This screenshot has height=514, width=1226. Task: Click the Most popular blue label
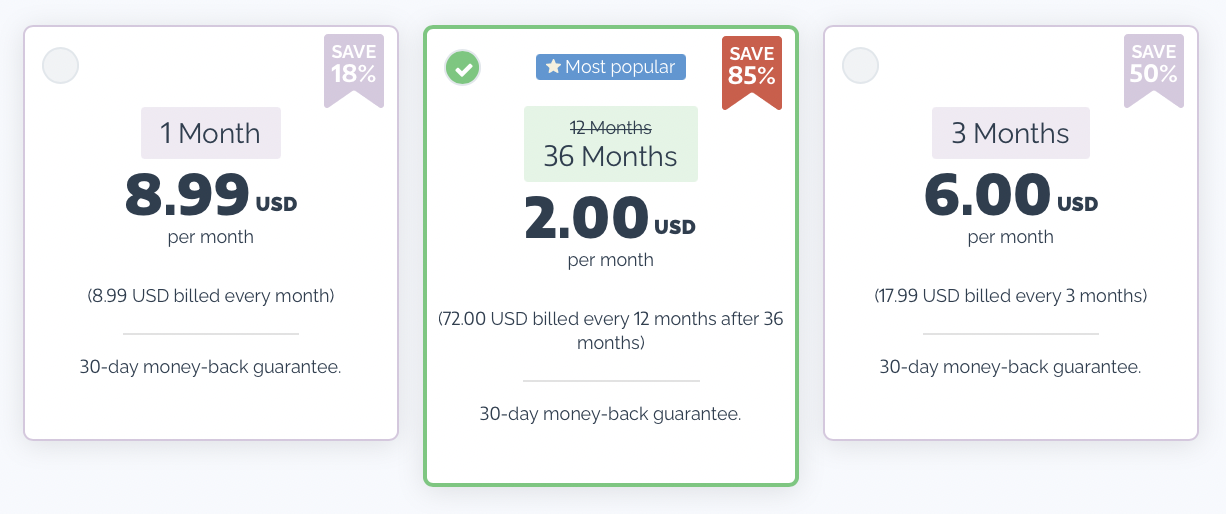(611, 67)
